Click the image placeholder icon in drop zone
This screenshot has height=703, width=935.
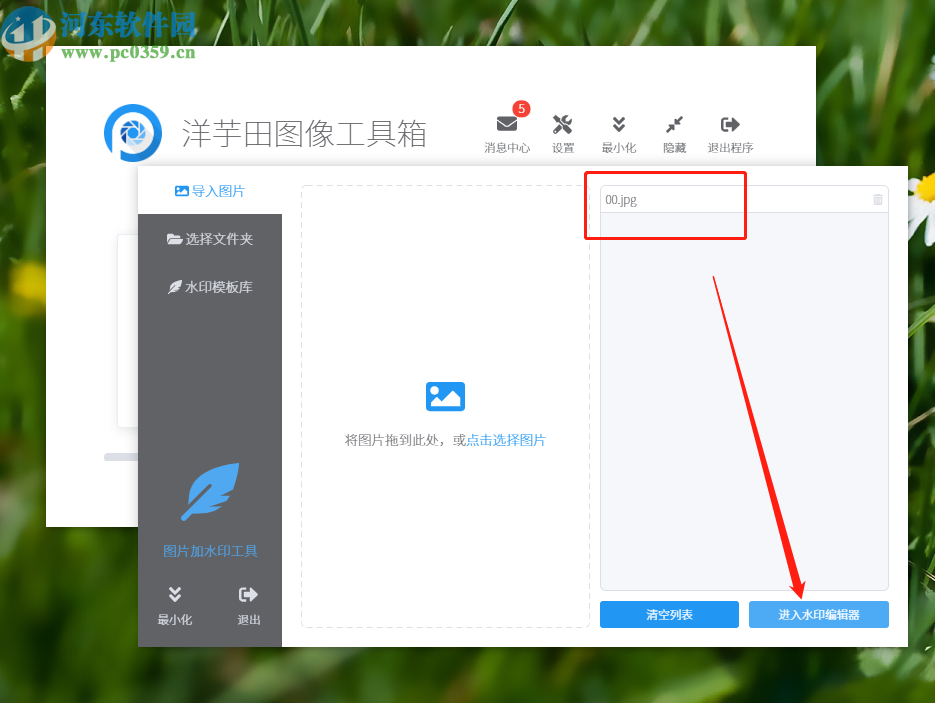[x=445, y=396]
